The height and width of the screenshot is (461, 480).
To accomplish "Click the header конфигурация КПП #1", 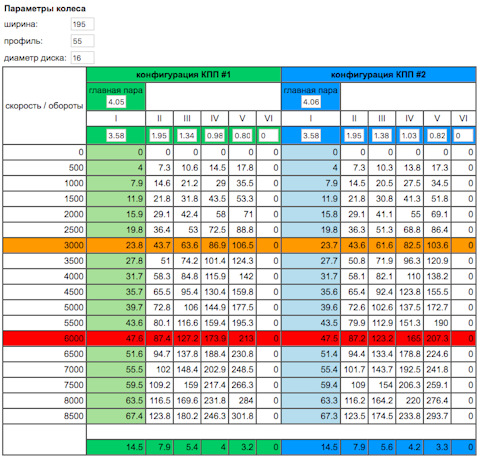I will pos(184,74).
